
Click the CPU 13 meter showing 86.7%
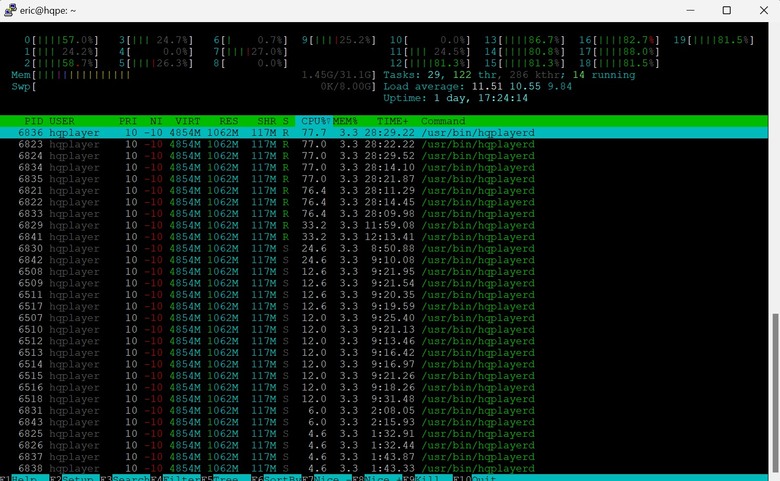pyautogui.click(x=525, y=40)
